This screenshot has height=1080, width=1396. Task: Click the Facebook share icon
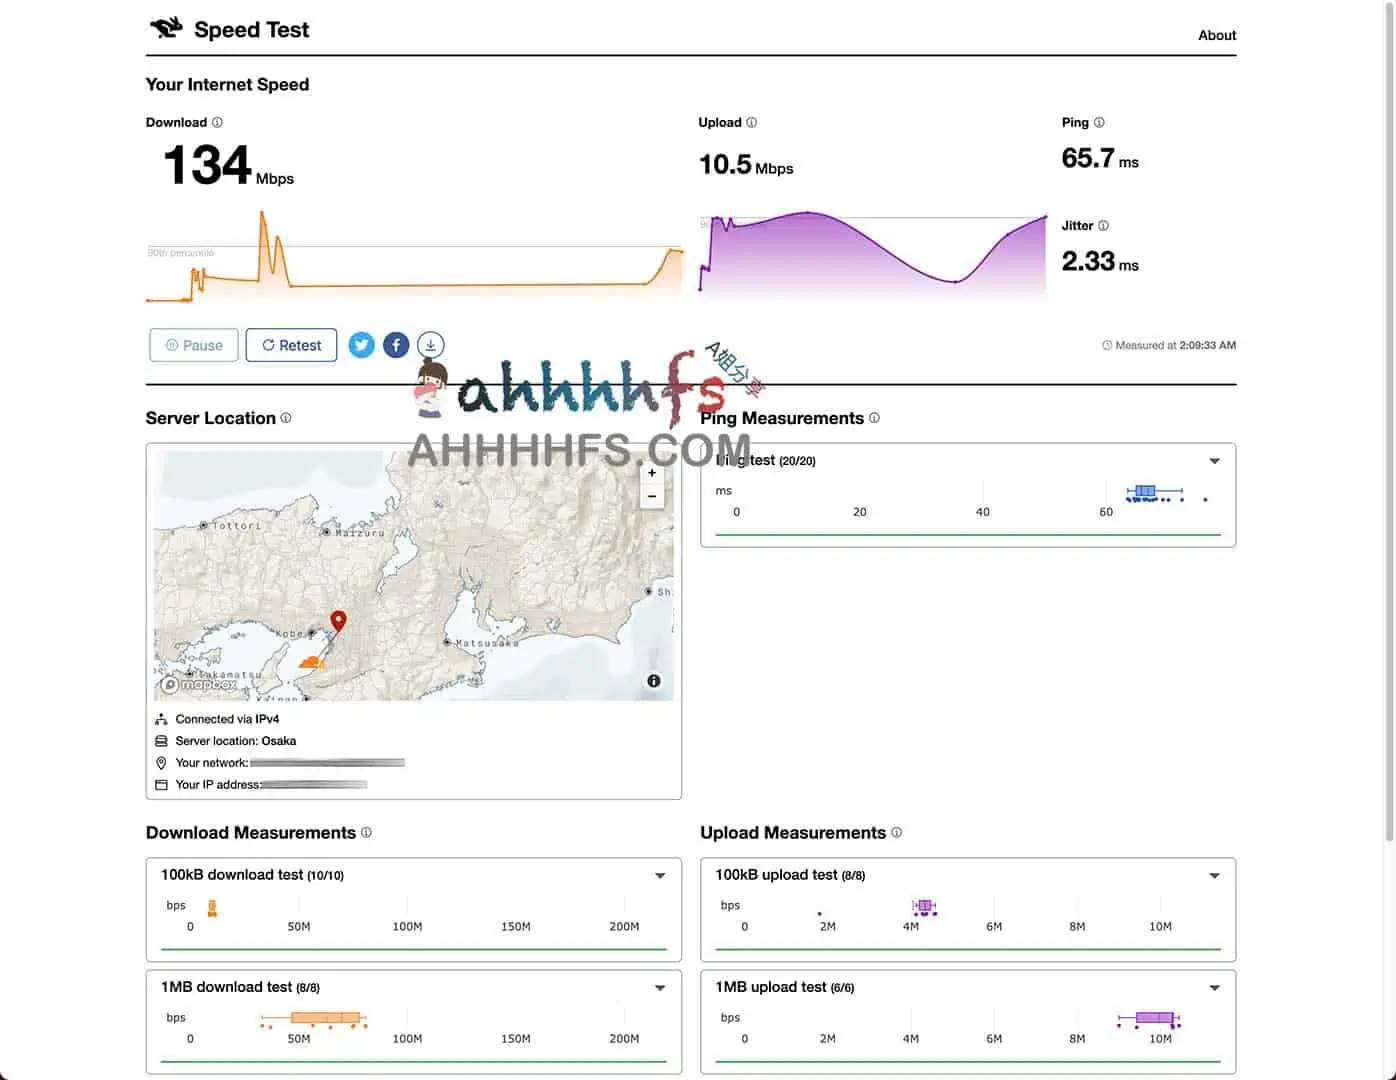click(x=396, y=345)
